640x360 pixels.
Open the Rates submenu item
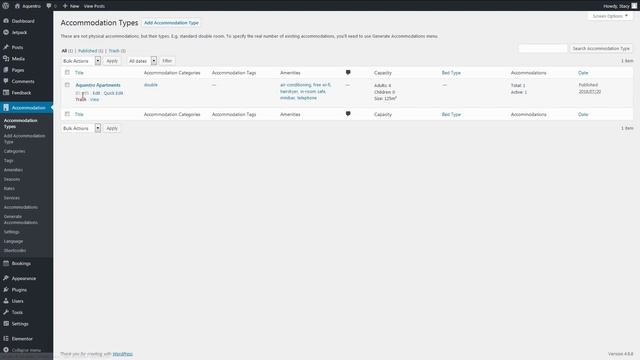click(9, 189)
